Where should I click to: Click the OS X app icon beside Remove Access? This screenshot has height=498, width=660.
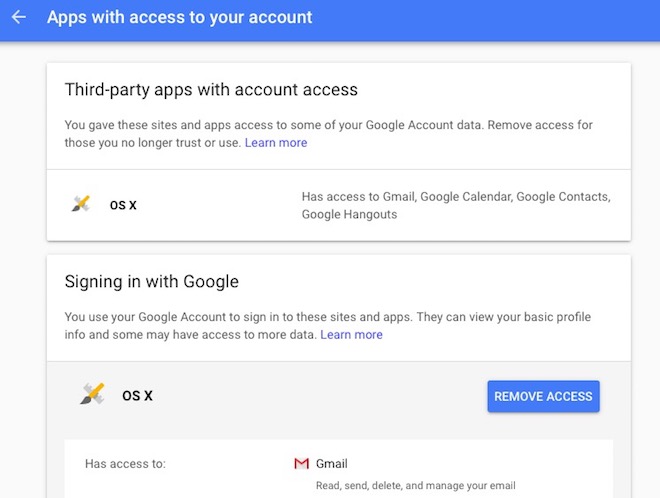[92, 394]
